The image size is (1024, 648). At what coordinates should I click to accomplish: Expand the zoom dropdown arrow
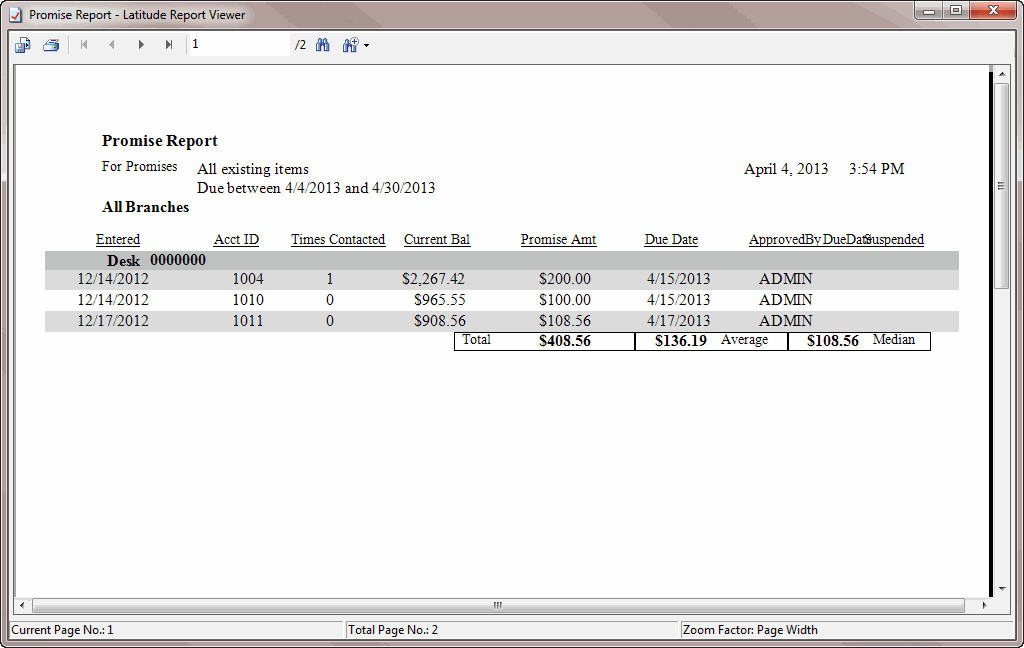click(x=367, y=46)
